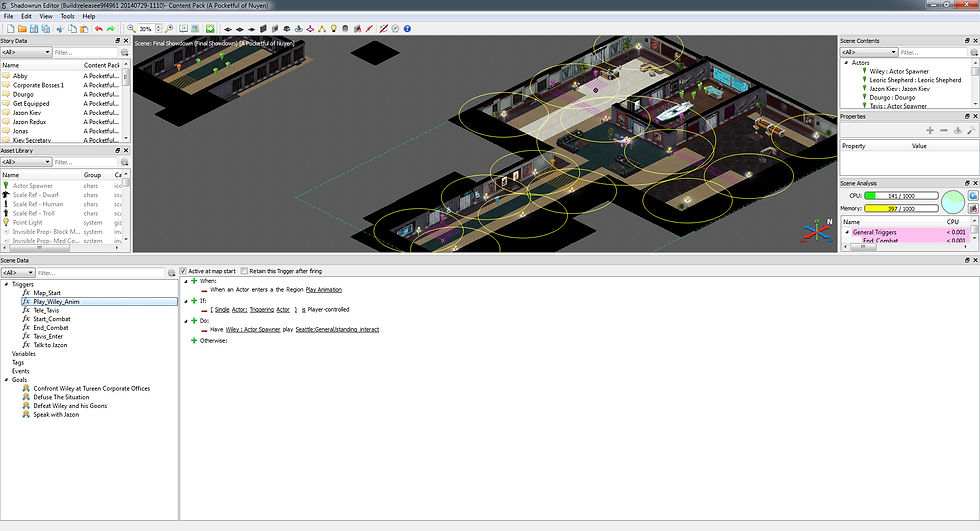Click the red diagonal line tool icon
Screen dimensions: 980x531
pos(369,29)
